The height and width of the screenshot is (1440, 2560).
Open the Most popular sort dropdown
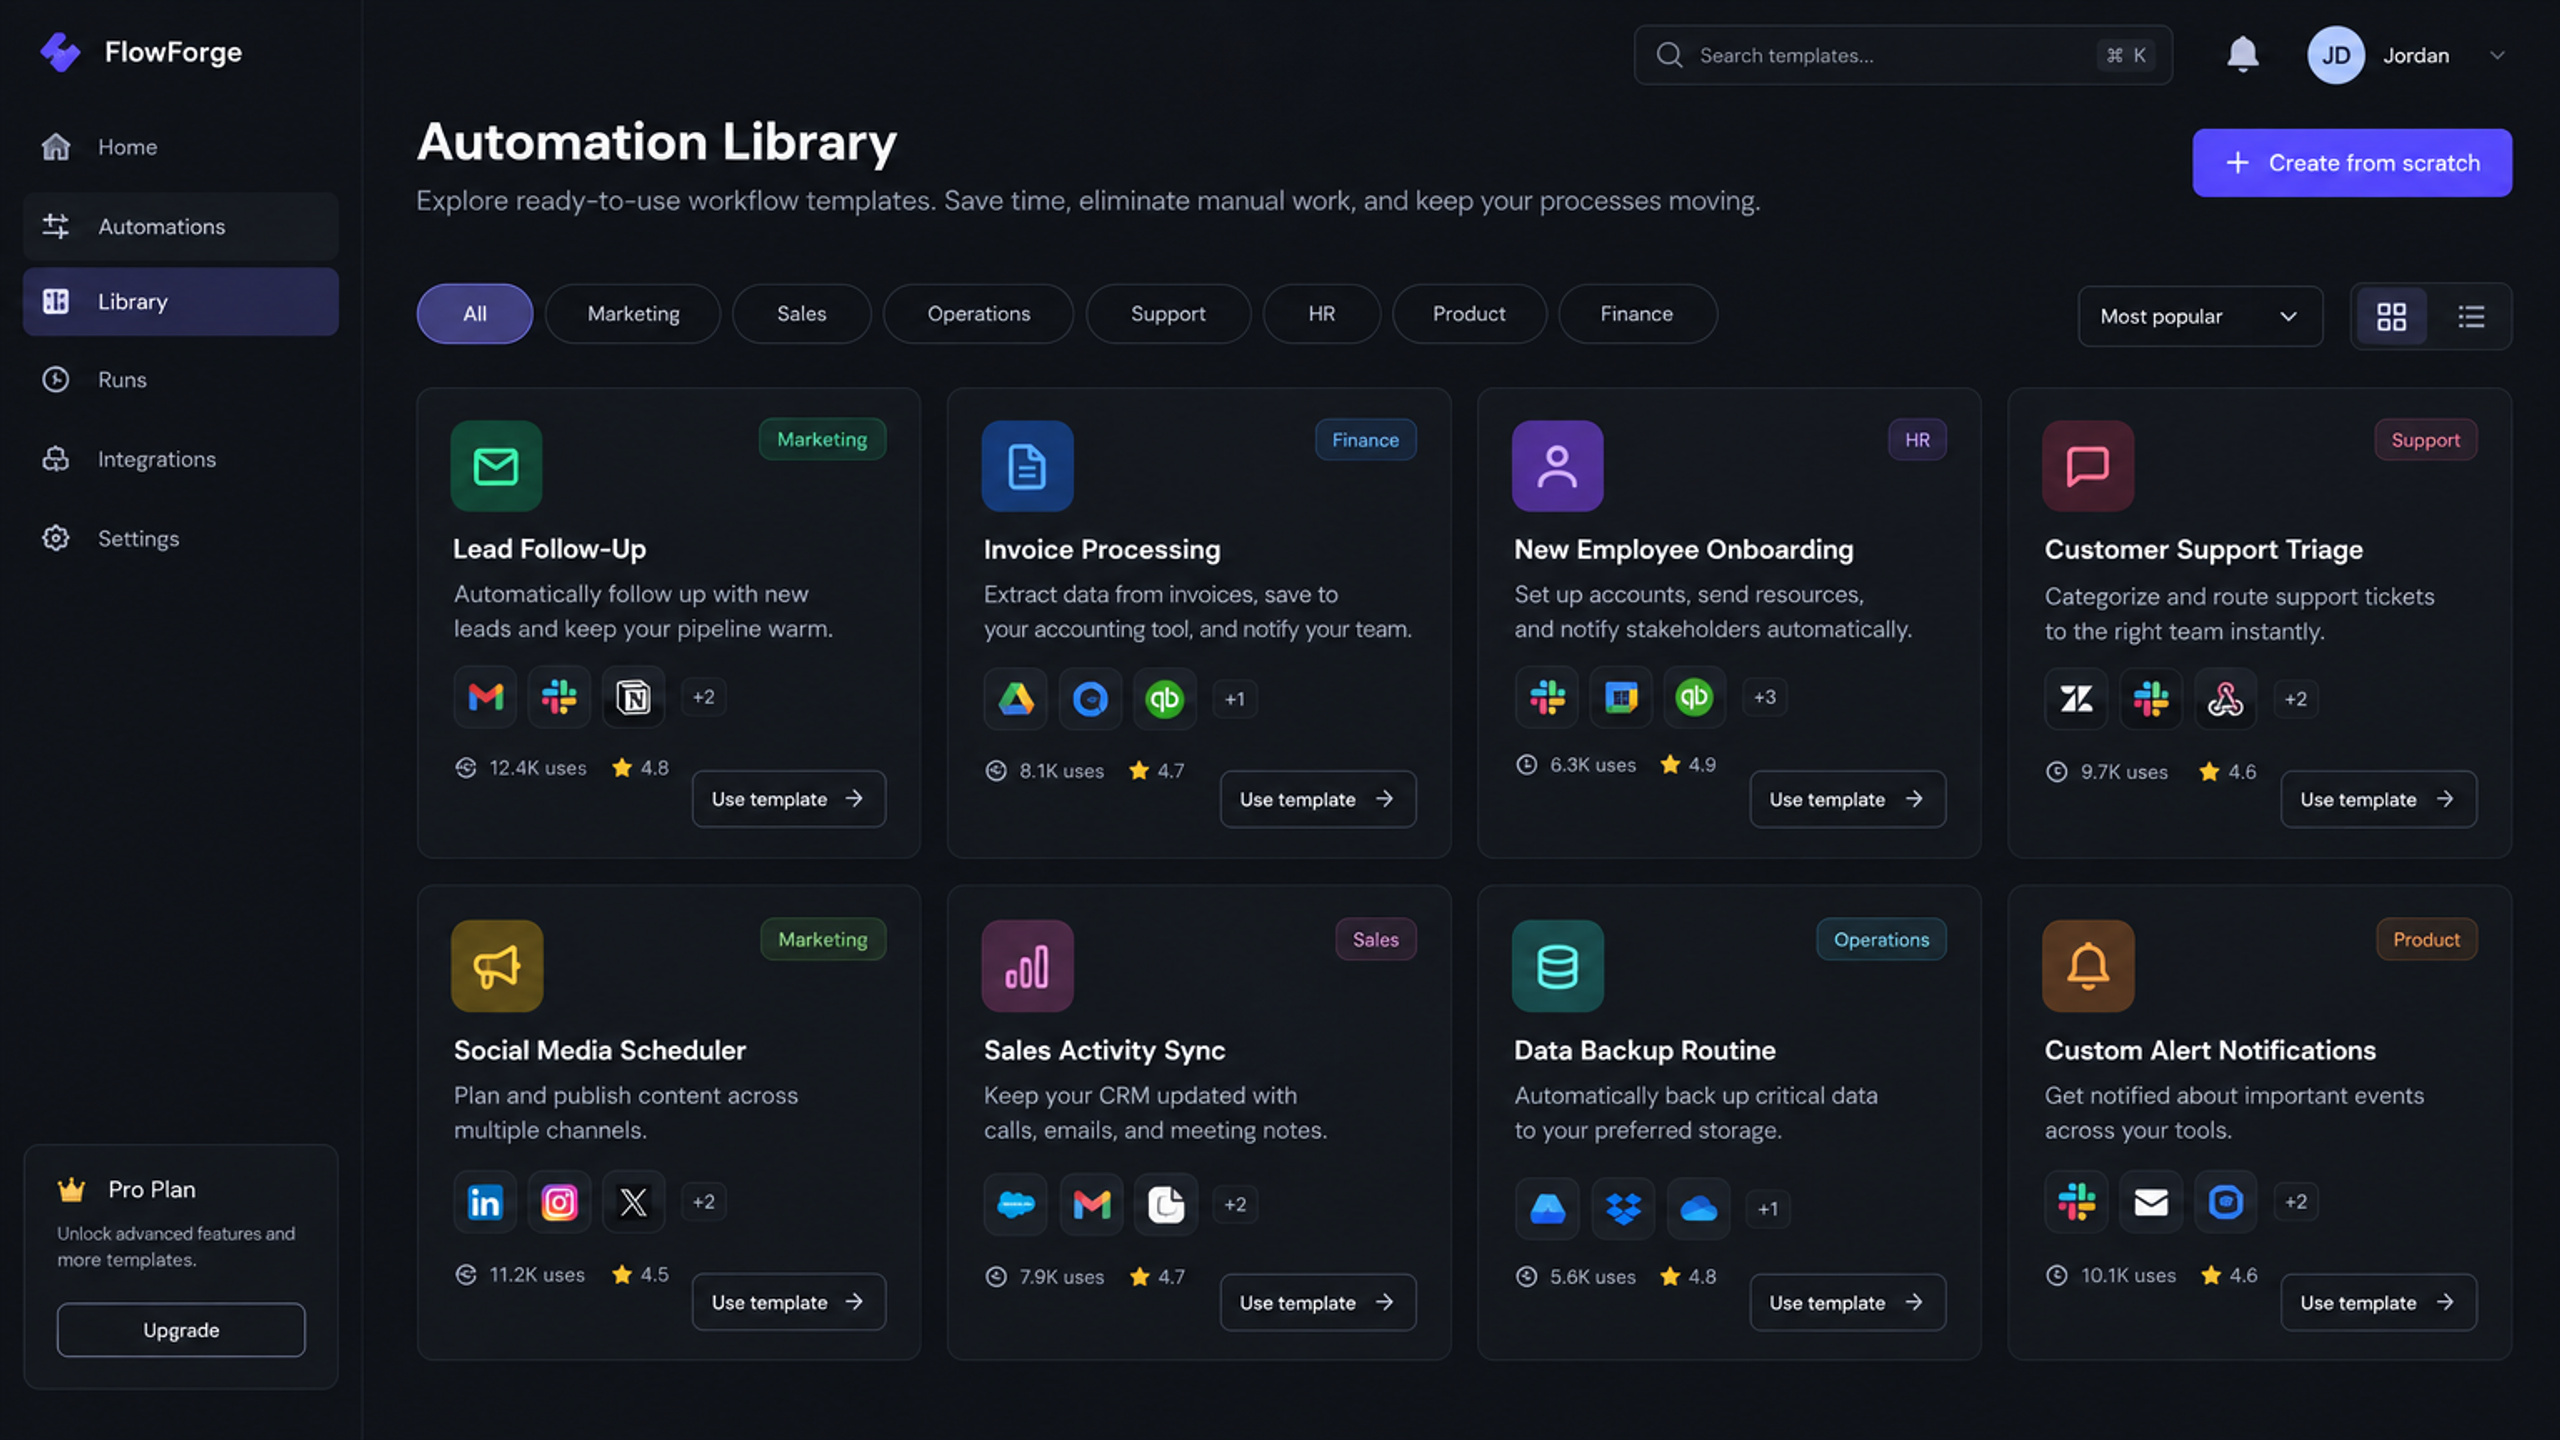tap(2200, 317)
